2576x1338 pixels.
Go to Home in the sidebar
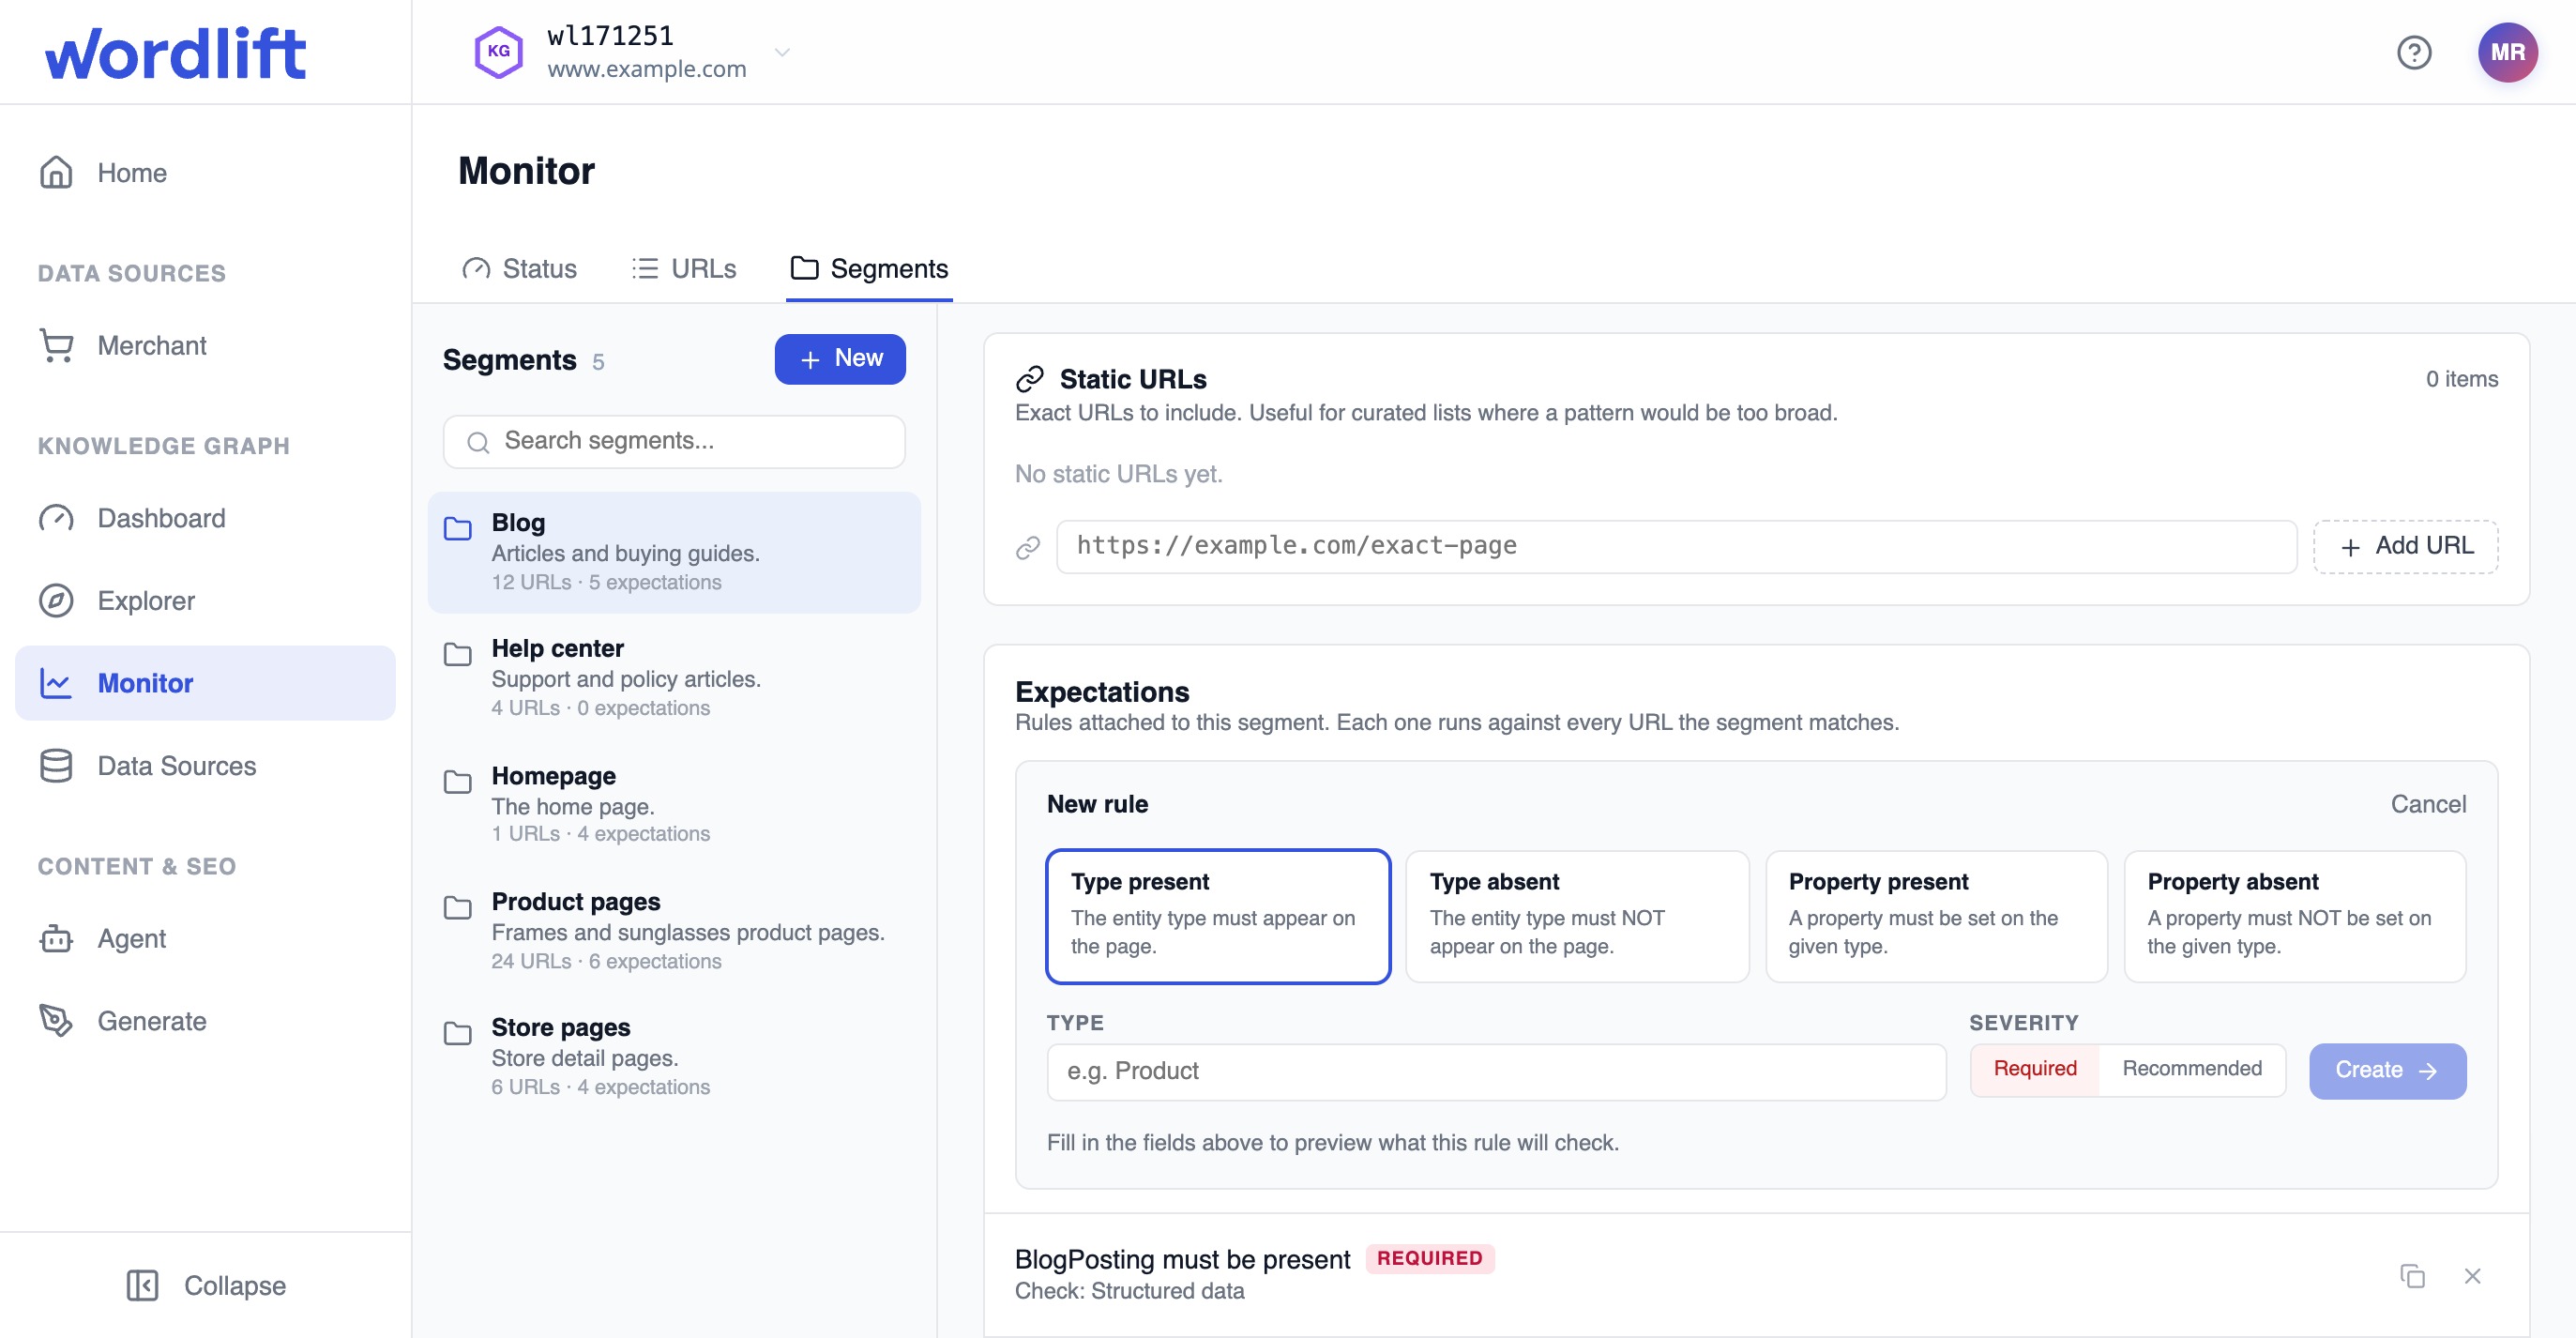click(205, 172)
